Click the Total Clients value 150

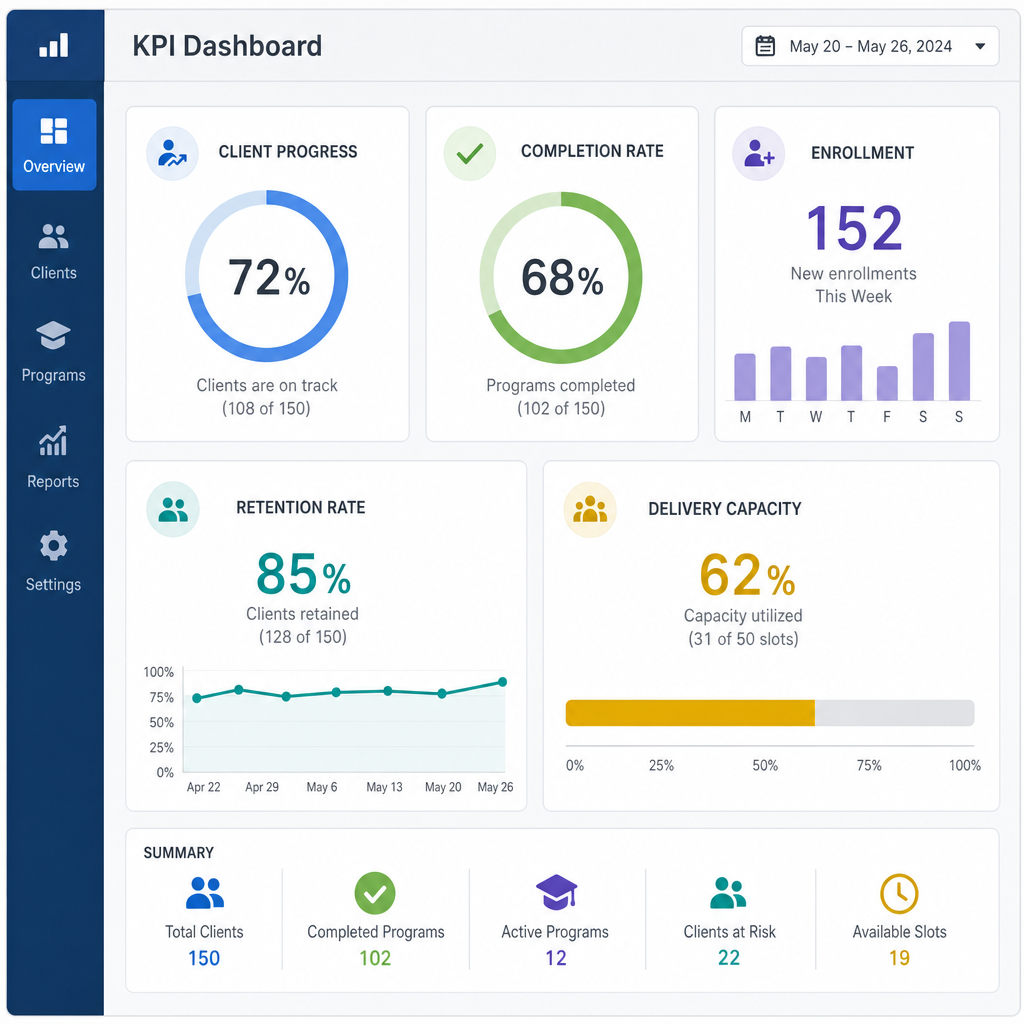(x=204, y=958)
